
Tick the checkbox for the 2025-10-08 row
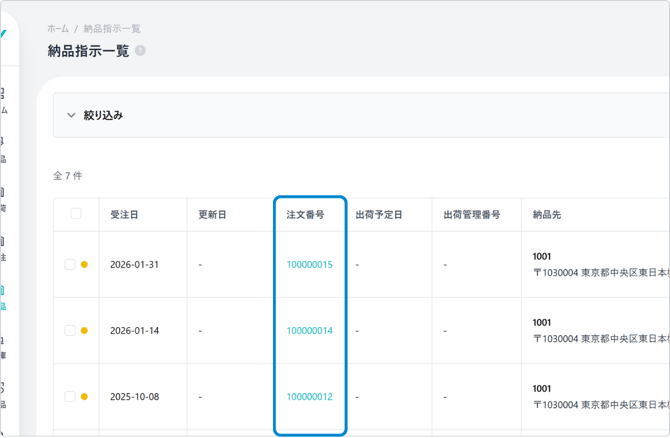click(70, 397)
